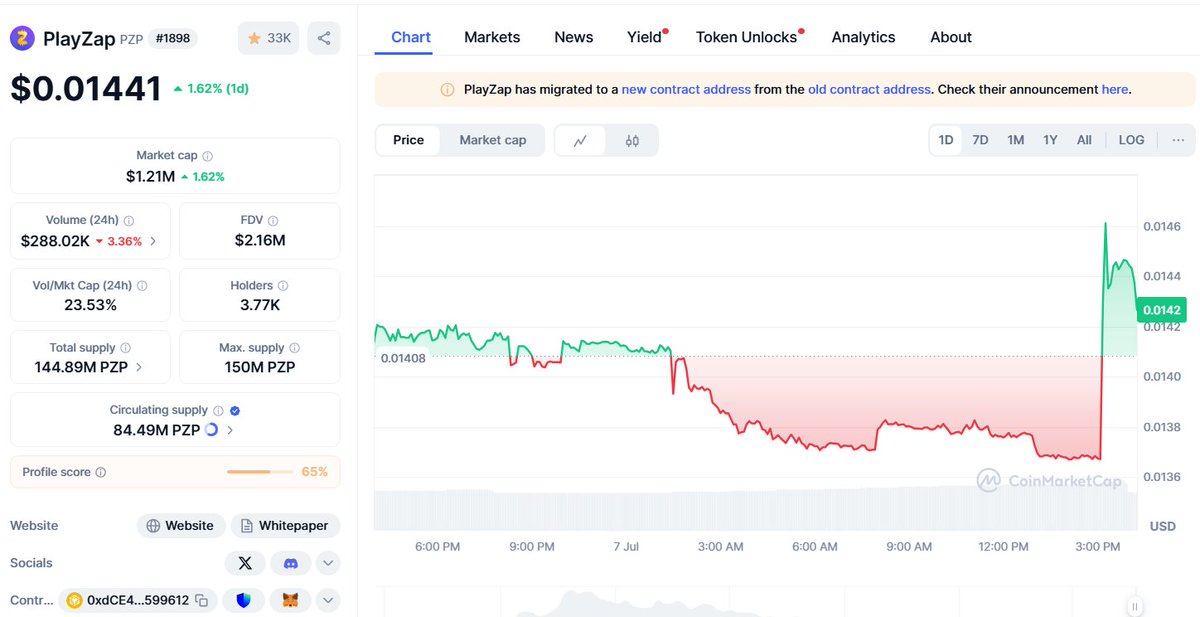Click the USD currency label on chart
Viewport: 1200px width, 617px height.
coord(1162,525)
